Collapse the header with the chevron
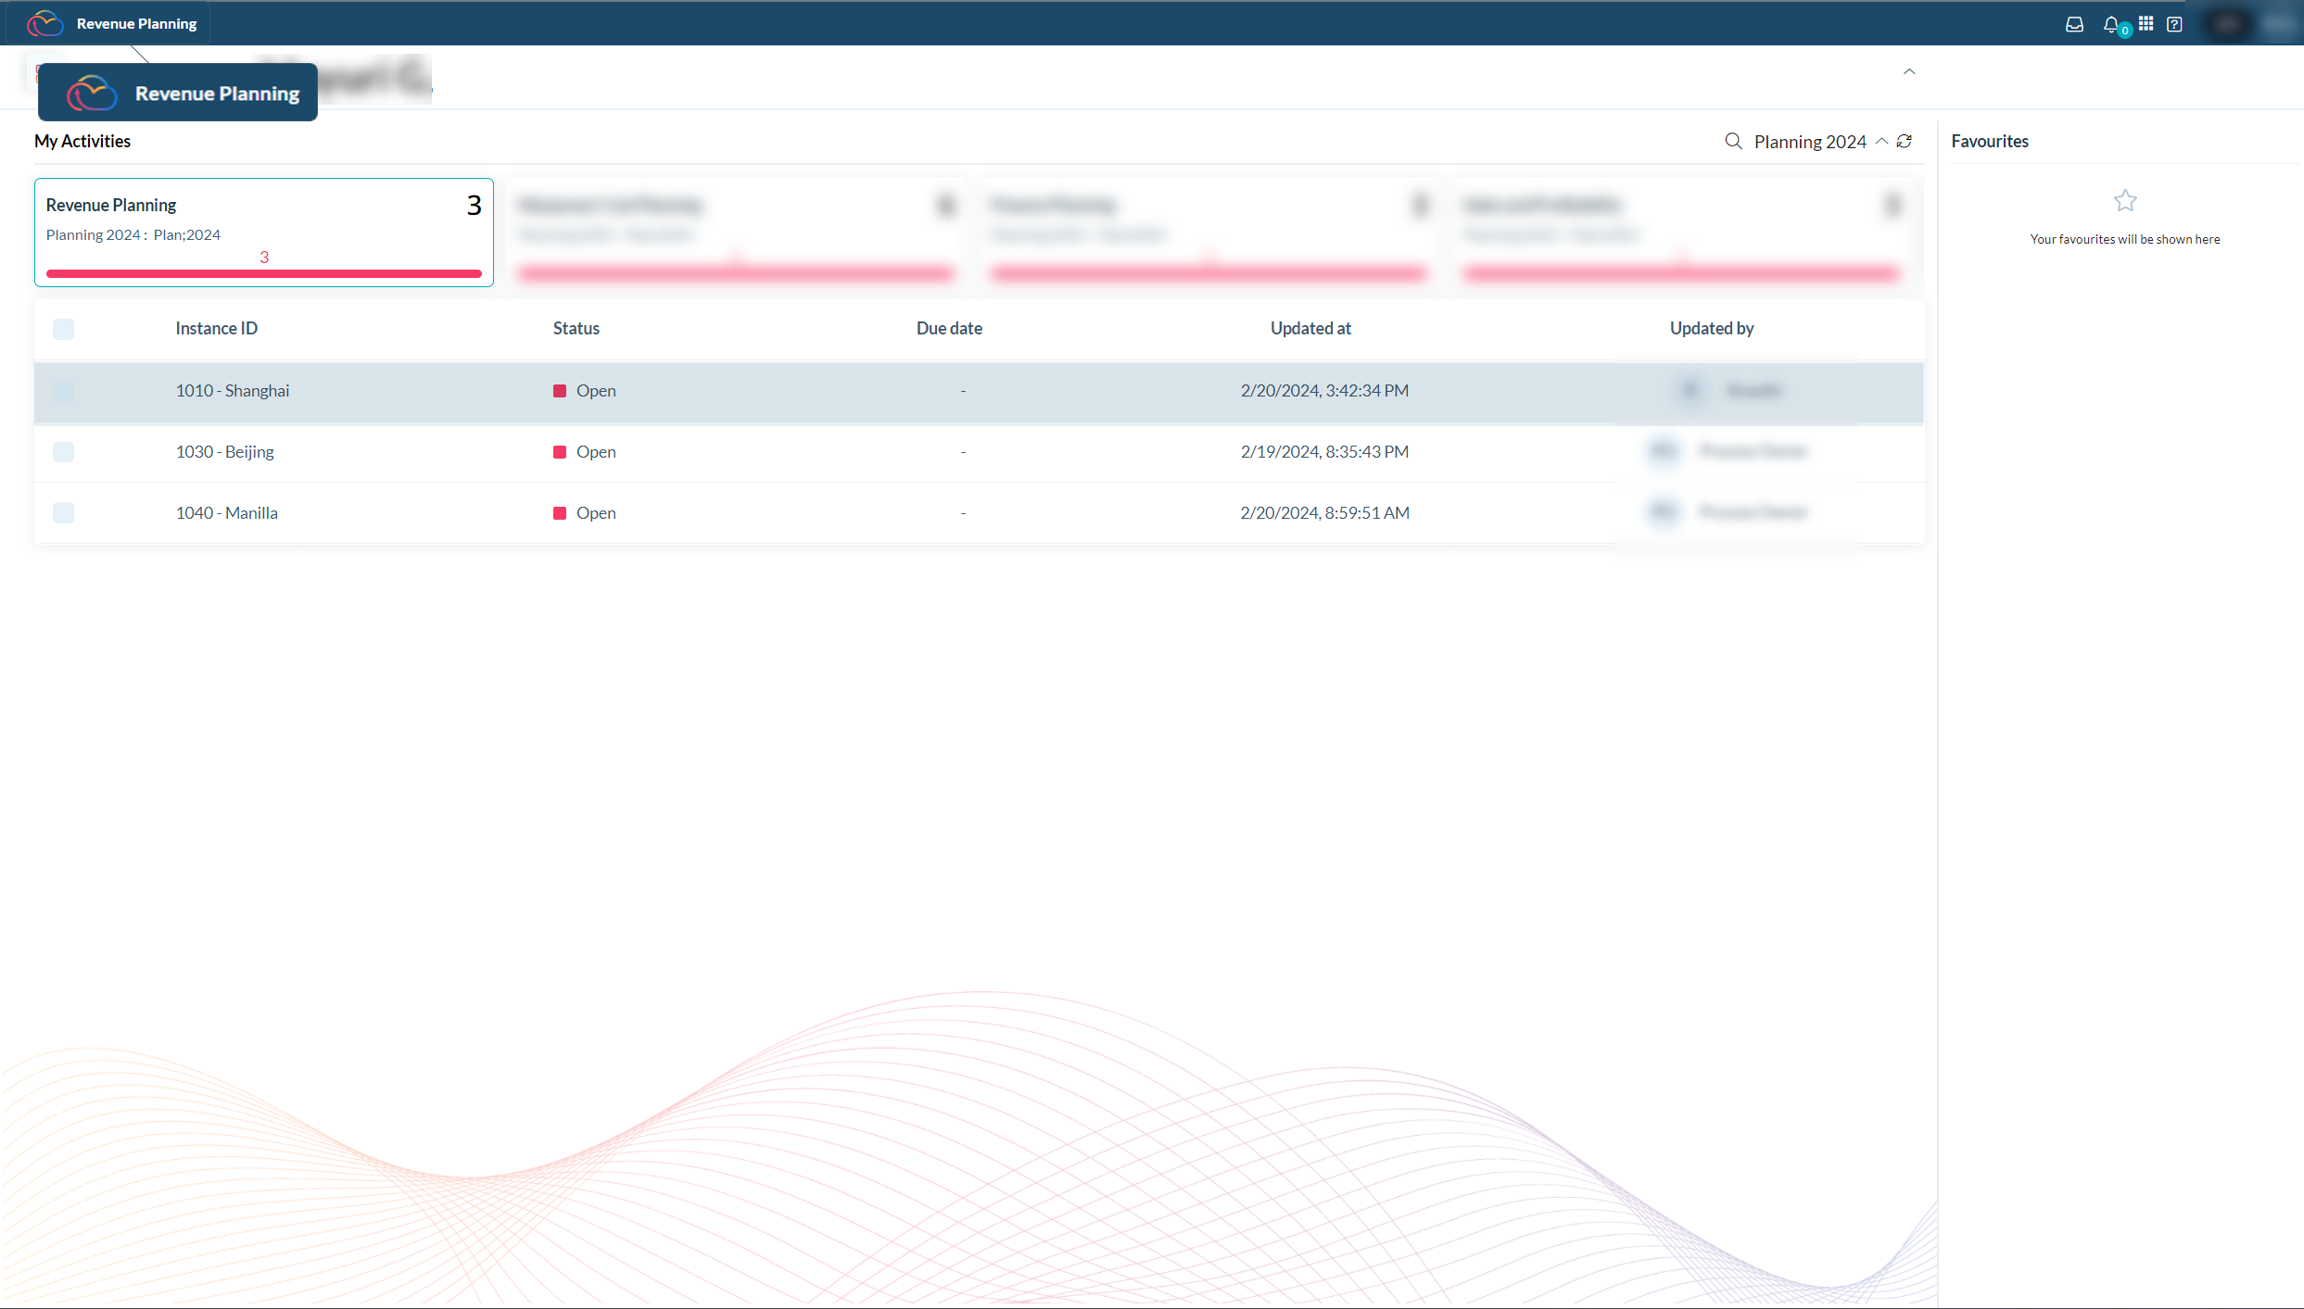Screen dimensions: 2304x1309 click(x=1909, y=71)
